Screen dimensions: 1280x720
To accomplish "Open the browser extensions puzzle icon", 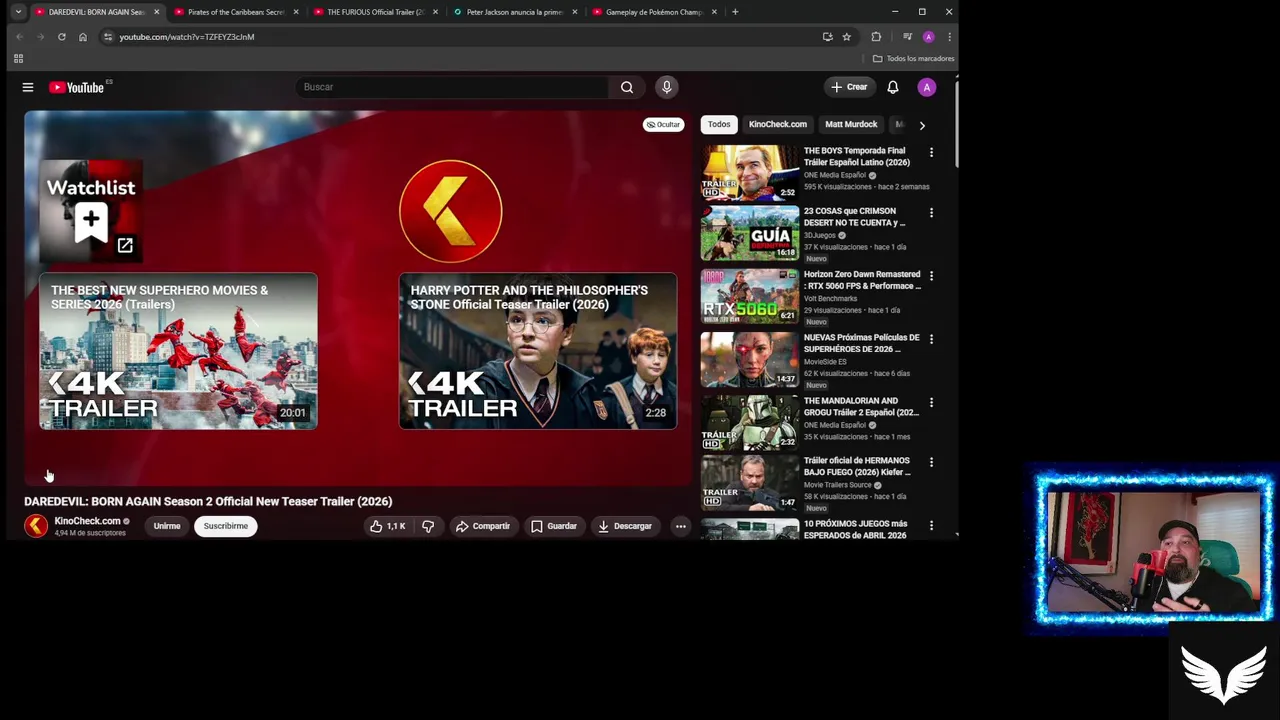I will coord(876,37).
